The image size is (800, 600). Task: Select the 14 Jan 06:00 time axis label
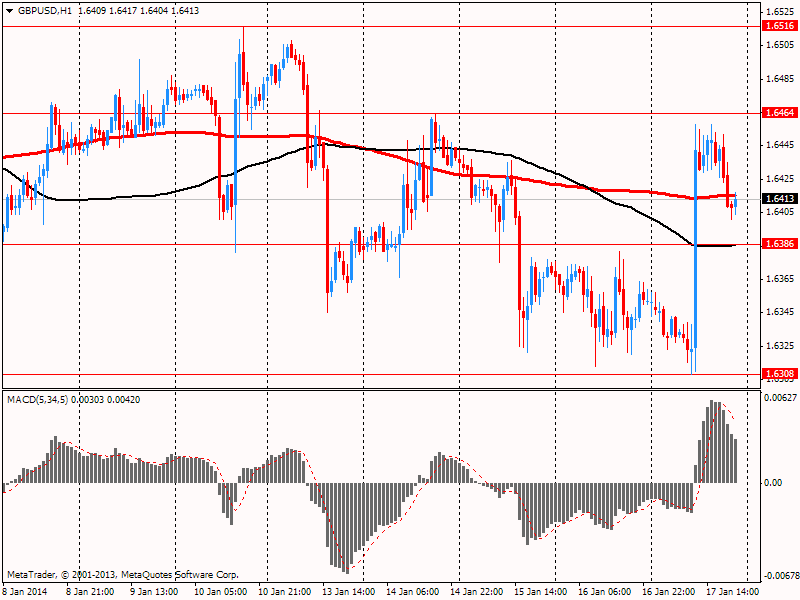(412, 592)
